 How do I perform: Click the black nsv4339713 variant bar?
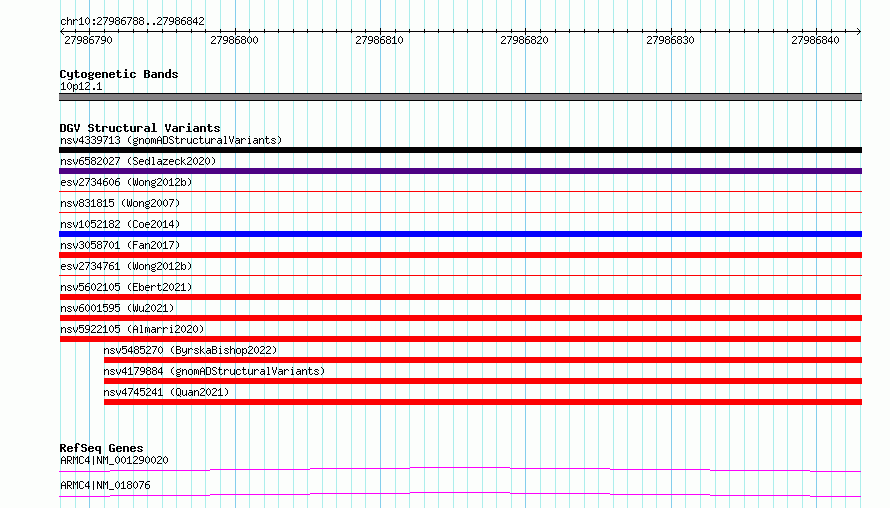coord(460,150)
